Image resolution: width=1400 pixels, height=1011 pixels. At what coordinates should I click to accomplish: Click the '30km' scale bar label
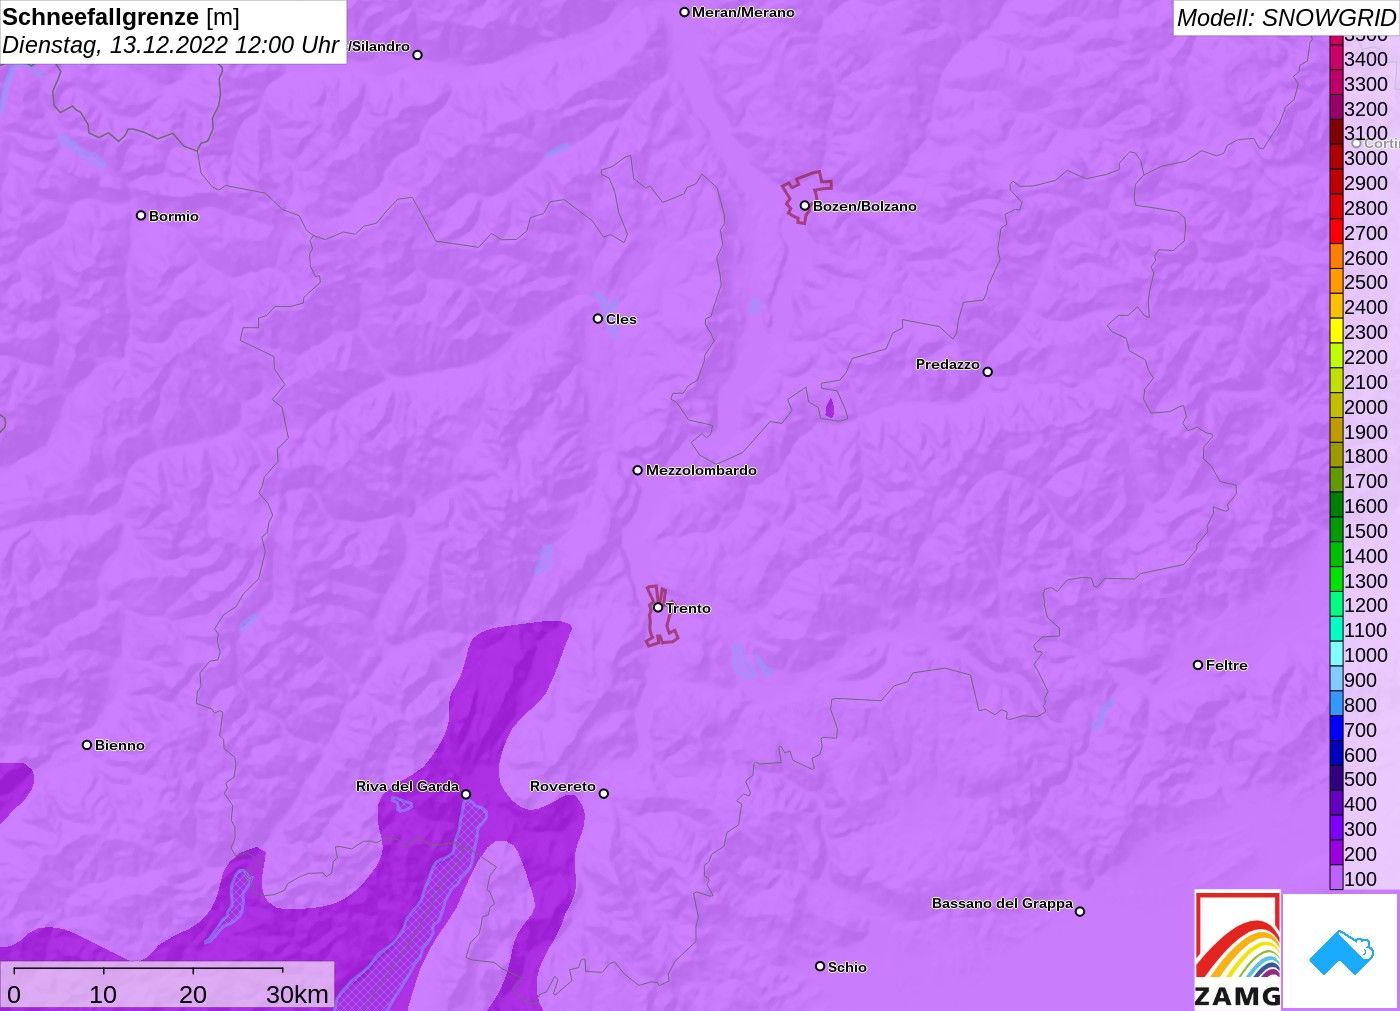click(x=297, y=994)
